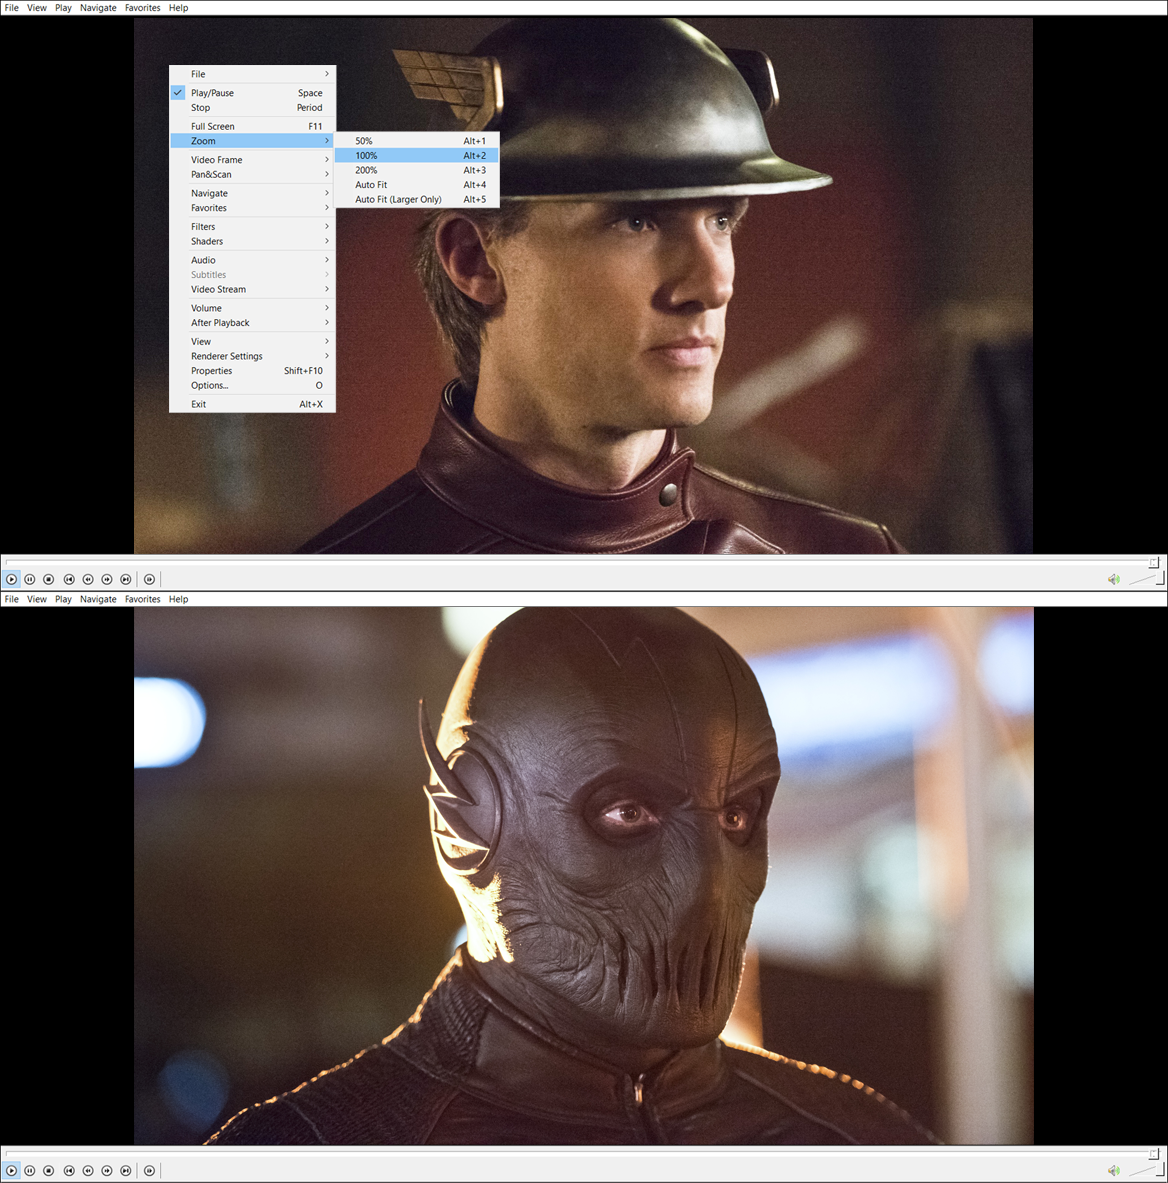Open Favorites menu in top player menu bar
This screenshot has width=1168, height=1183.
coord(143,8)
